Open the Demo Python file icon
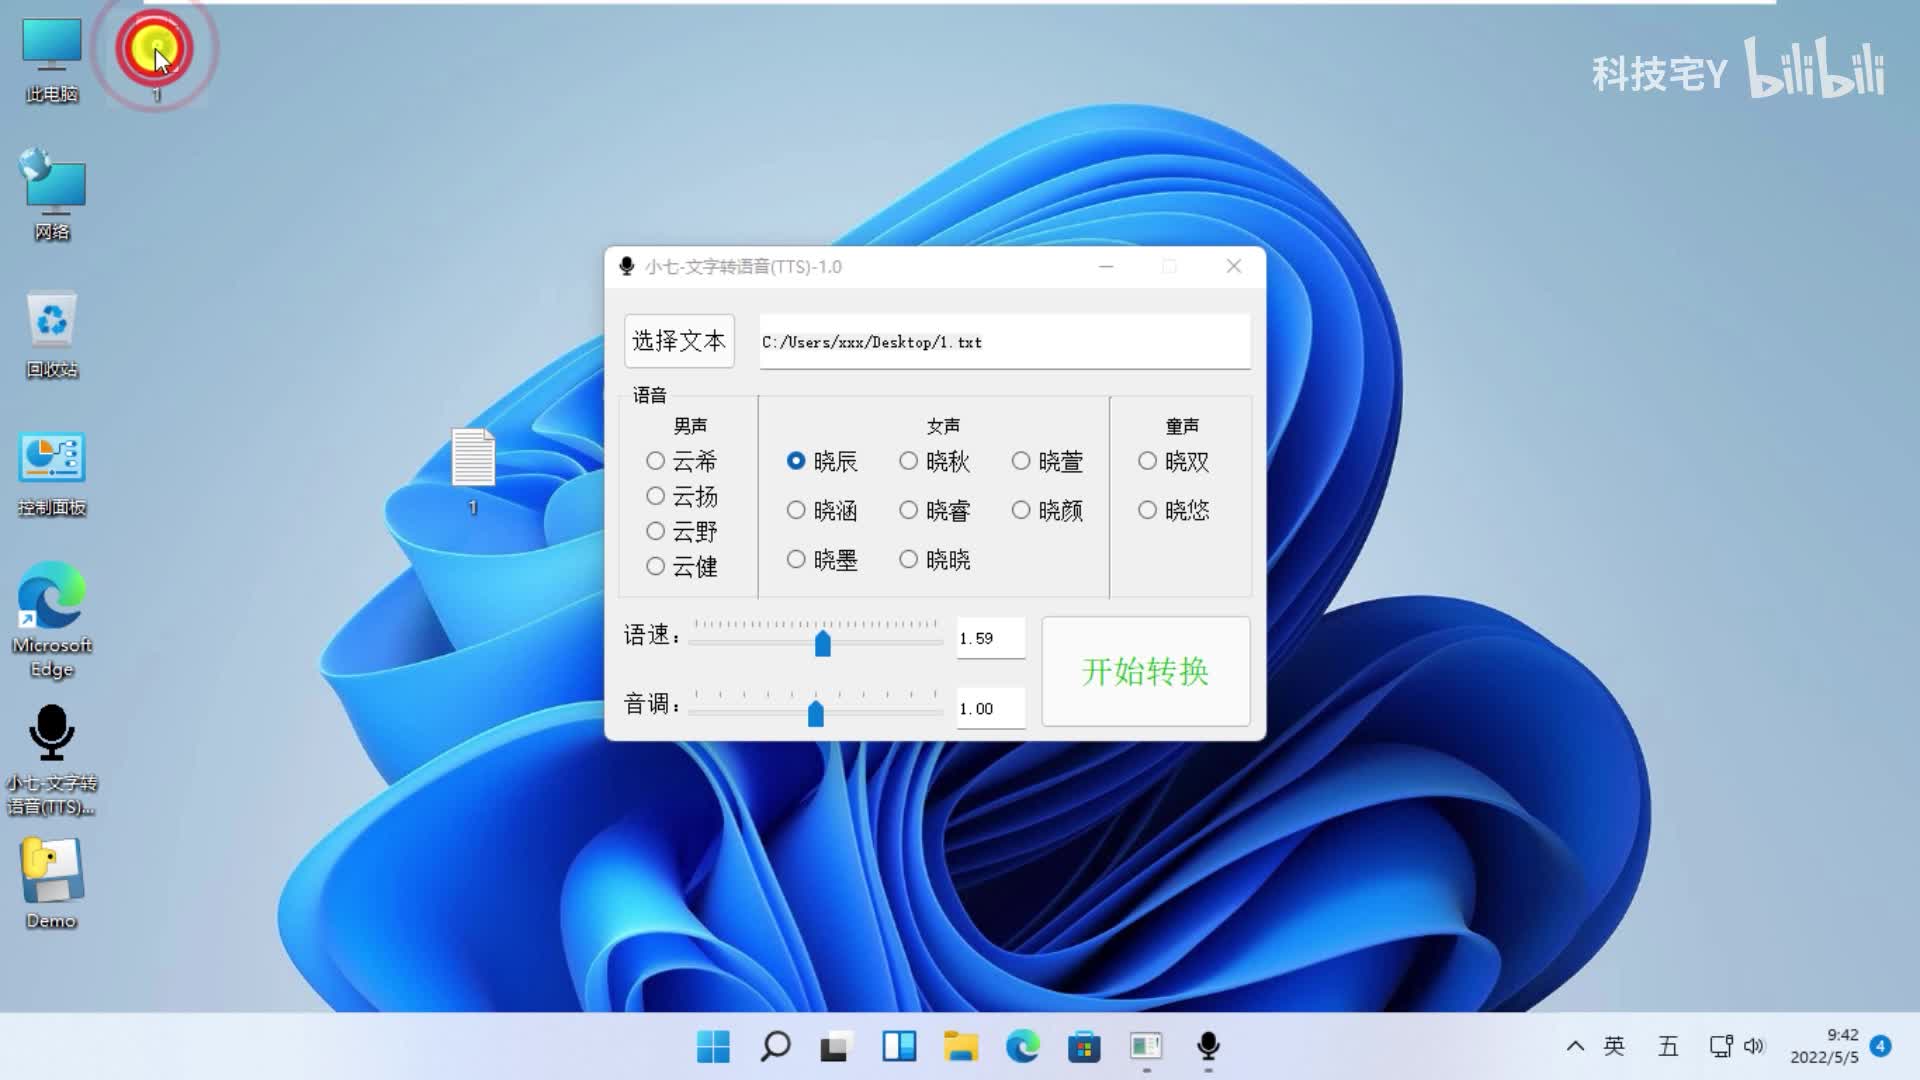The image size is (1920, 1080). (x=51, y=872)
